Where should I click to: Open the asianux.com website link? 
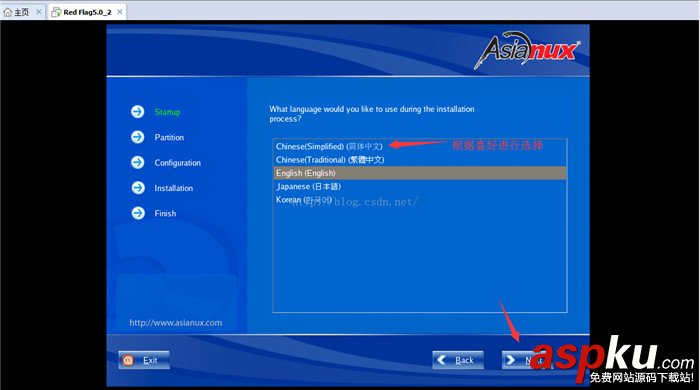click(175, 323)
